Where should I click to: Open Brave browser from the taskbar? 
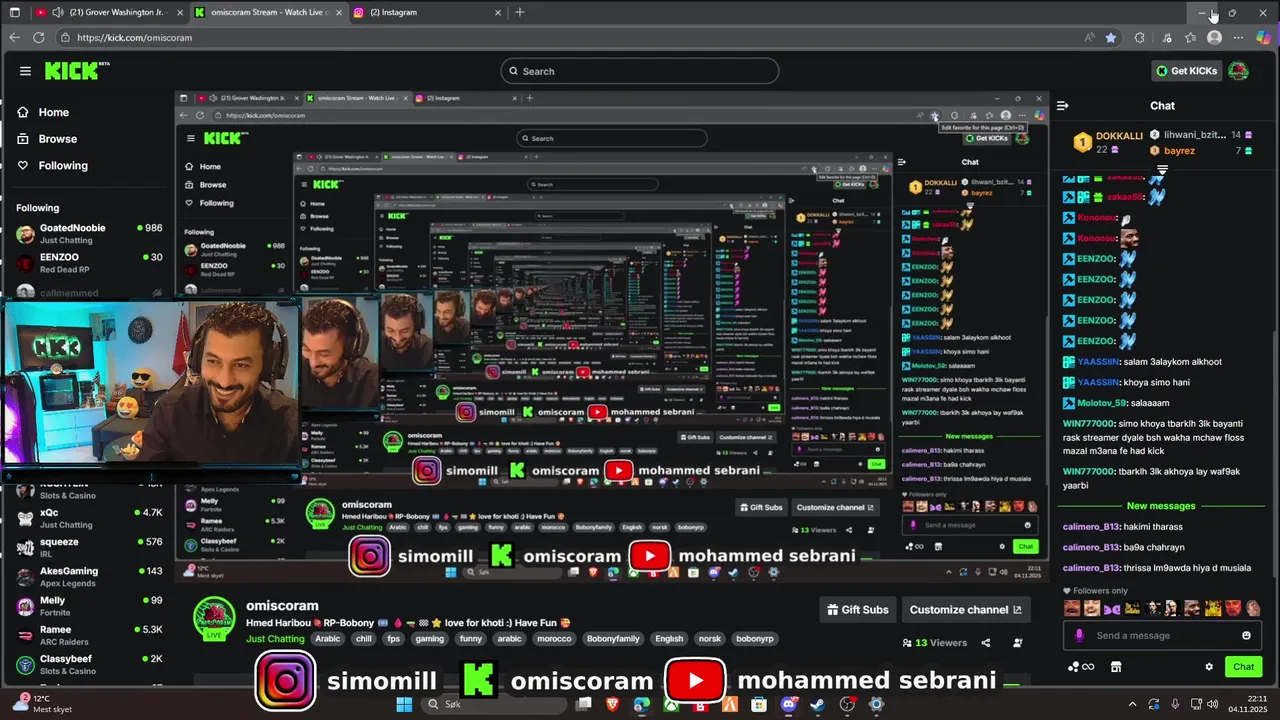(612, 704)
